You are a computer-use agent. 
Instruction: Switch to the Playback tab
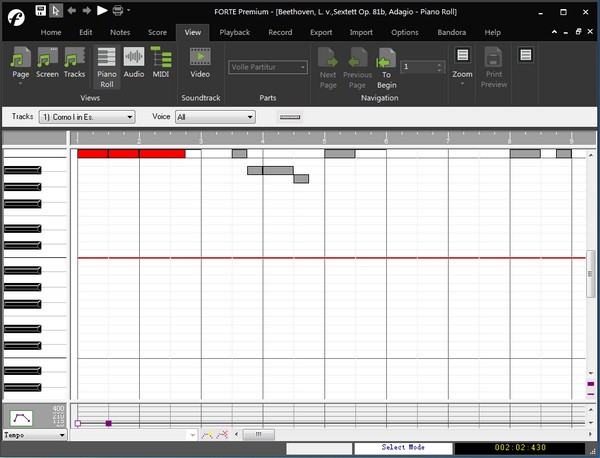[x=234, y=32]
